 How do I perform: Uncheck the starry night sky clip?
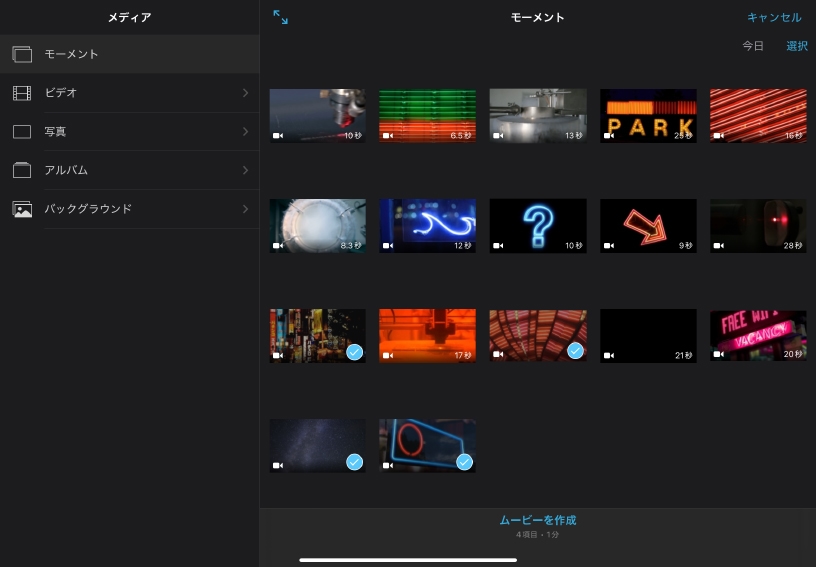[x=354, y=461]
